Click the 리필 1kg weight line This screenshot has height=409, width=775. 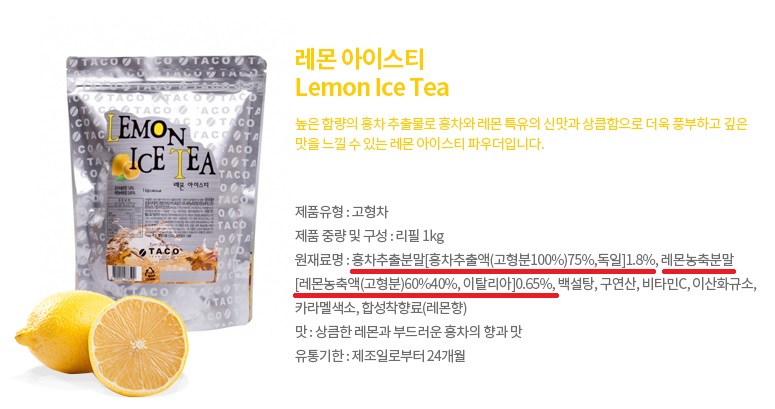(x=369, y=236)
